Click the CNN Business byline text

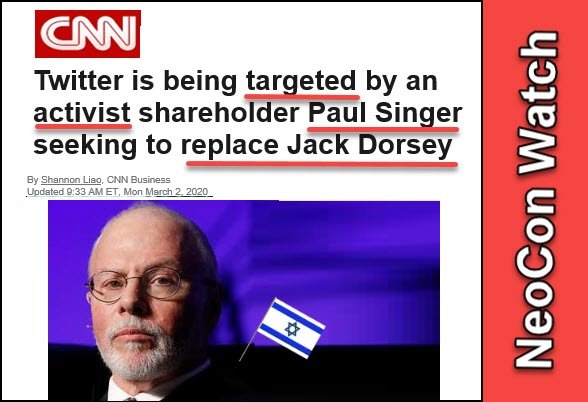138,180
